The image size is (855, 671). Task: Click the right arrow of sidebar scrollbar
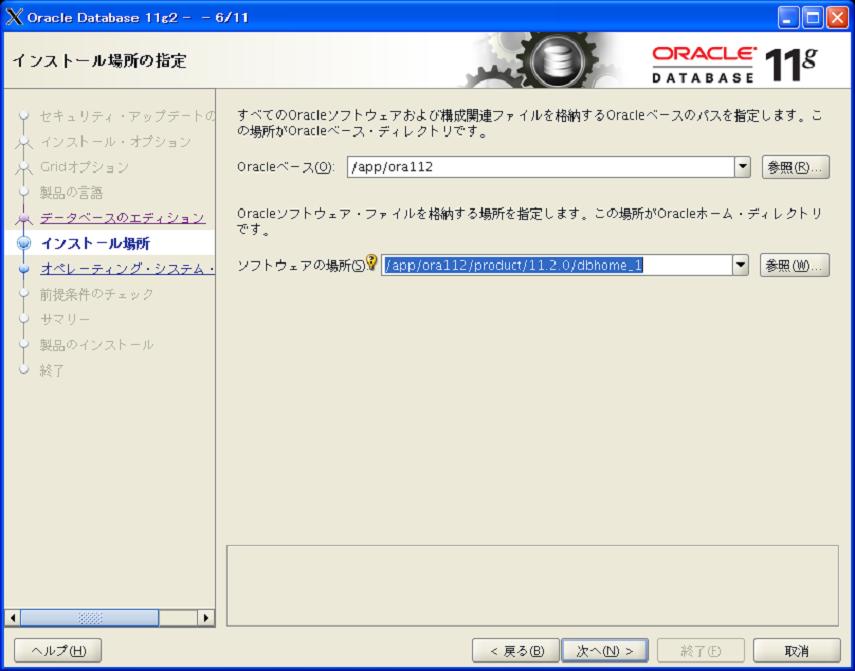[206, 618]
